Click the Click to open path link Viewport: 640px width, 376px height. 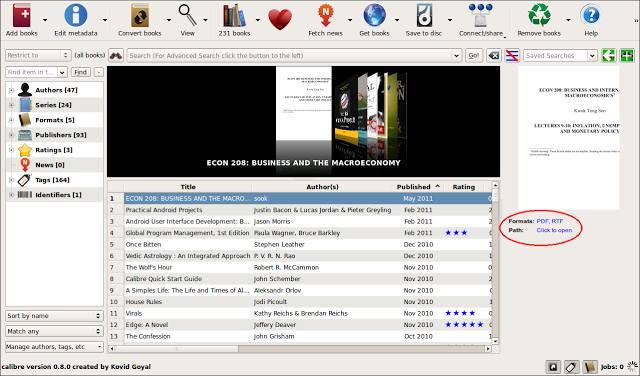tap(554, 230)
